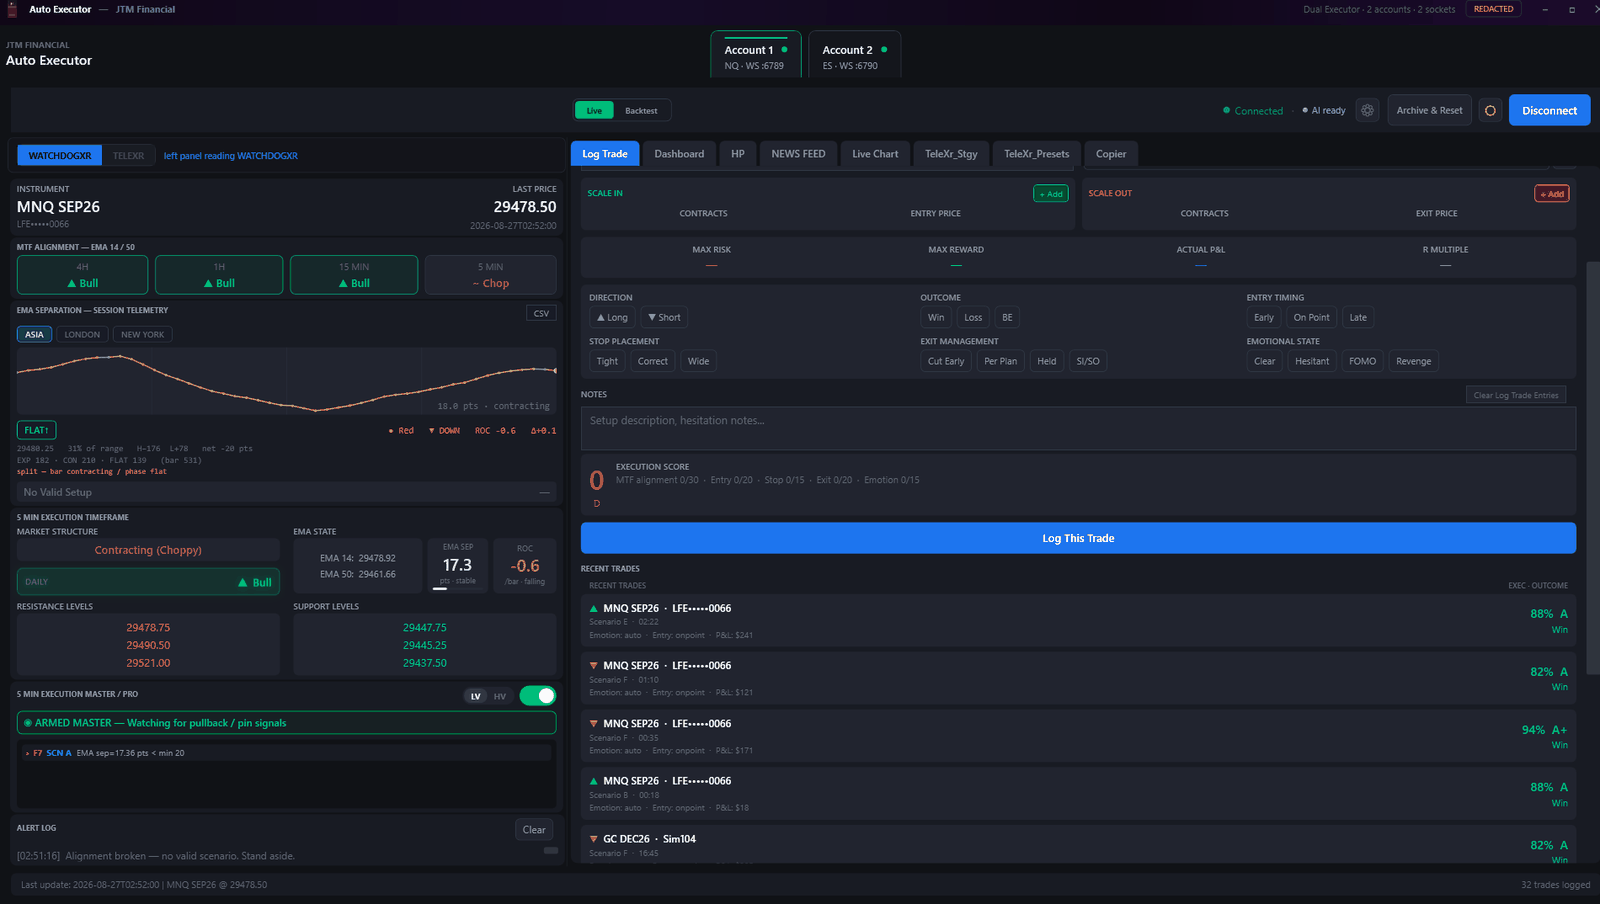1600x904 pixels.
Task: Click the green Add button in Scale In
Action: click(1050, 194)
